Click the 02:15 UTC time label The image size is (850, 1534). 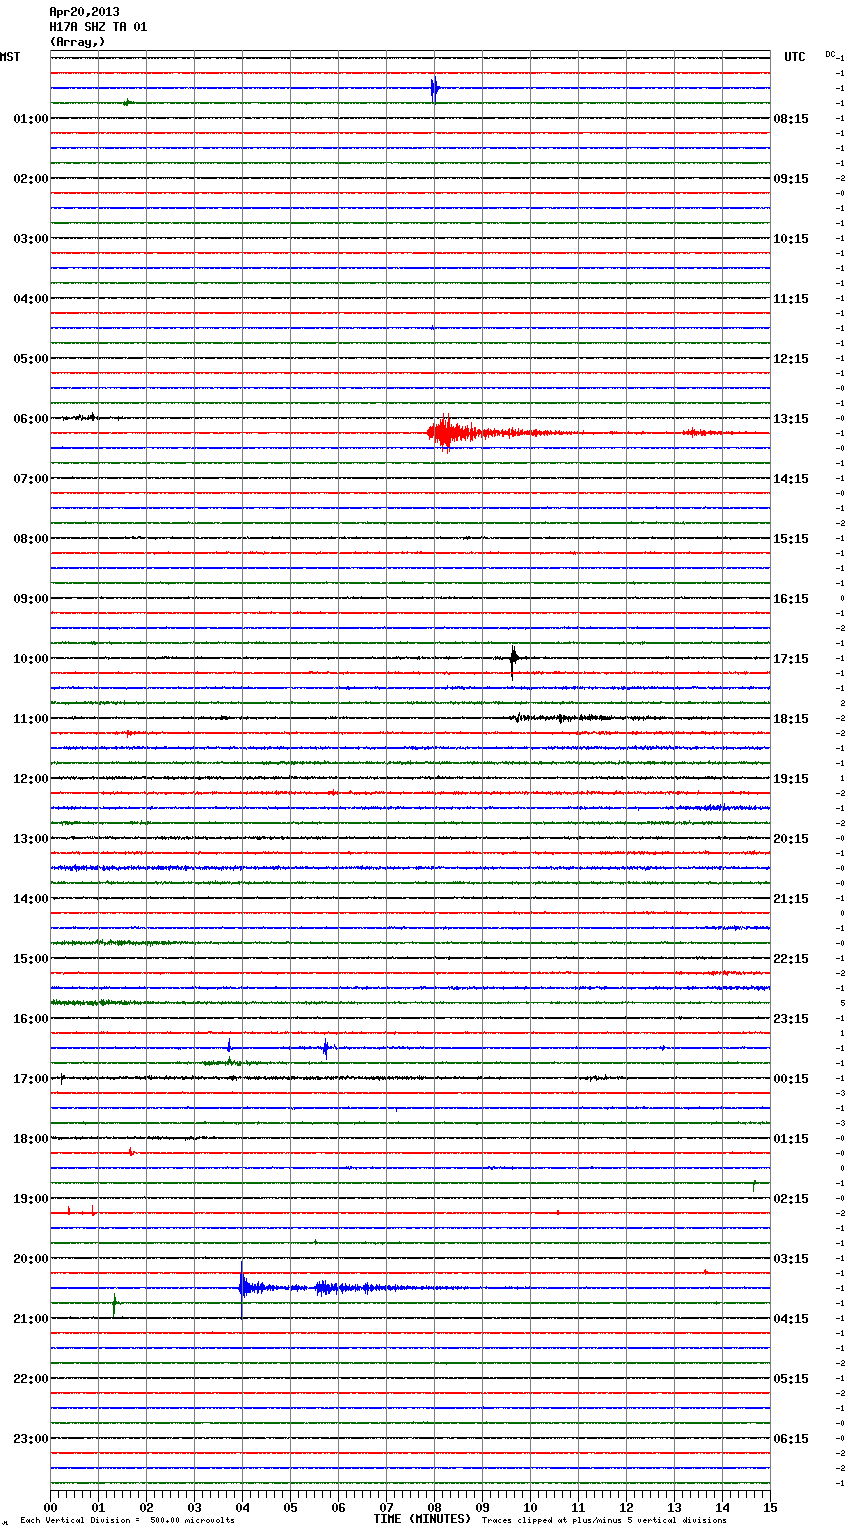coord(791,1199)
